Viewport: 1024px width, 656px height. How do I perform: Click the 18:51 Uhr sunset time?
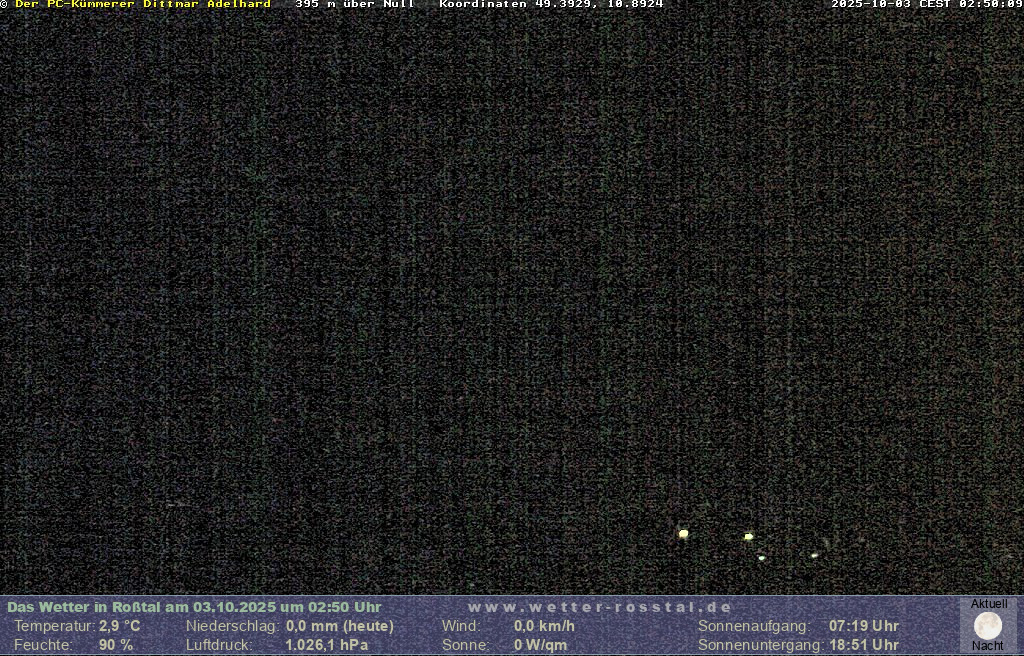pyautogui.click(x=863, y=645)
